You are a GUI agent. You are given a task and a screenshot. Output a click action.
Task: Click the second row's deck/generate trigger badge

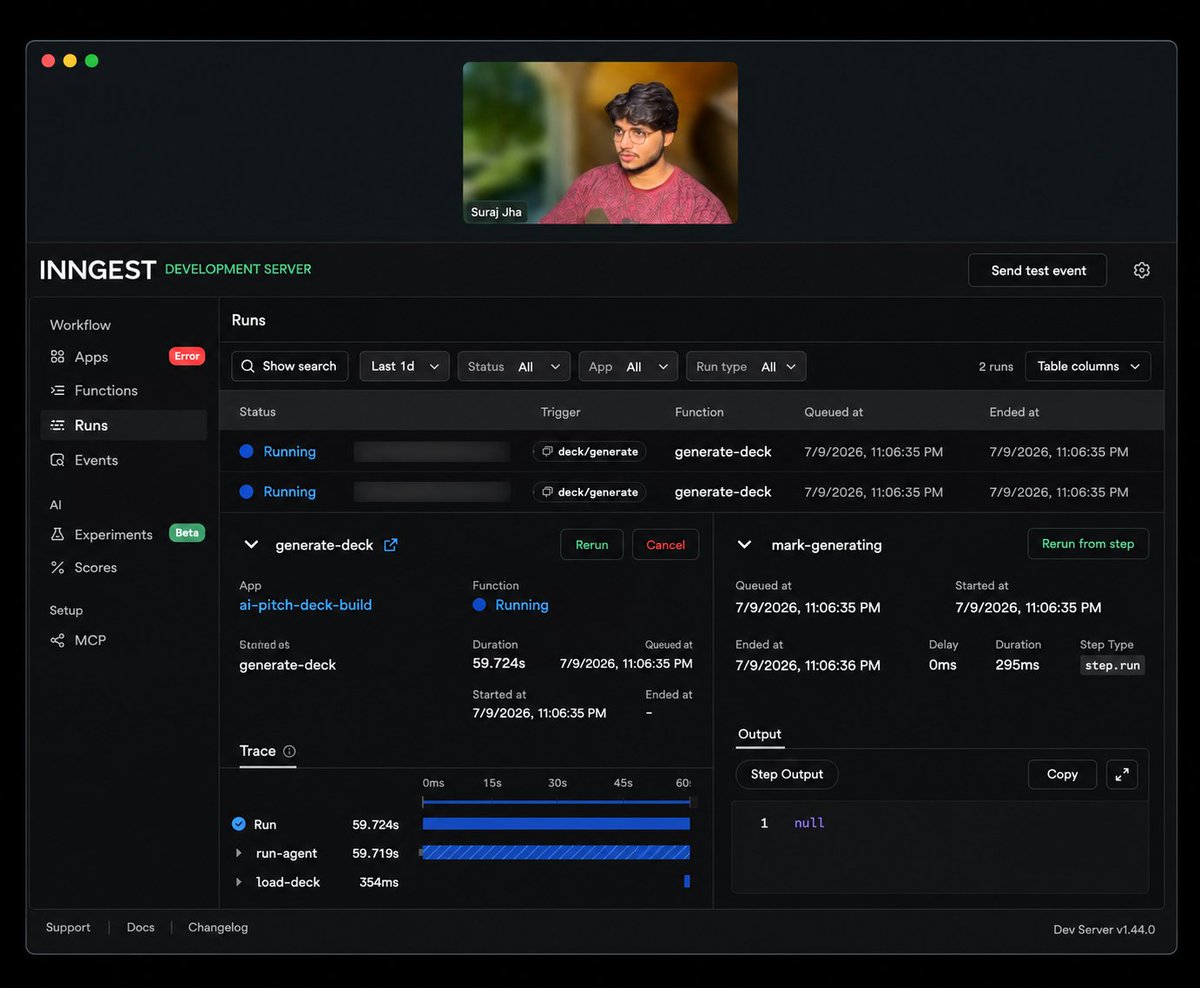coord(590,492)
